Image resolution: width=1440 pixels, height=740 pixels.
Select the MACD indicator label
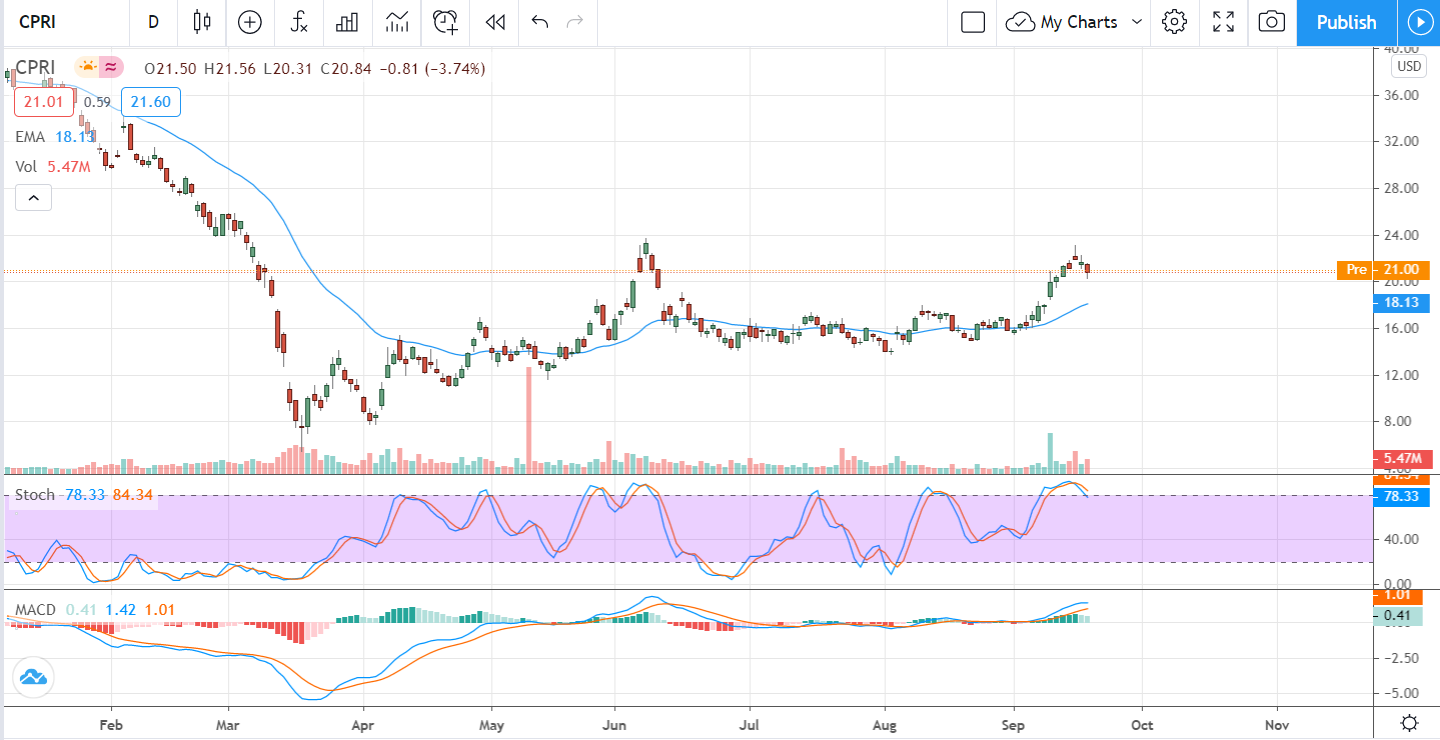tap(35, 610)
